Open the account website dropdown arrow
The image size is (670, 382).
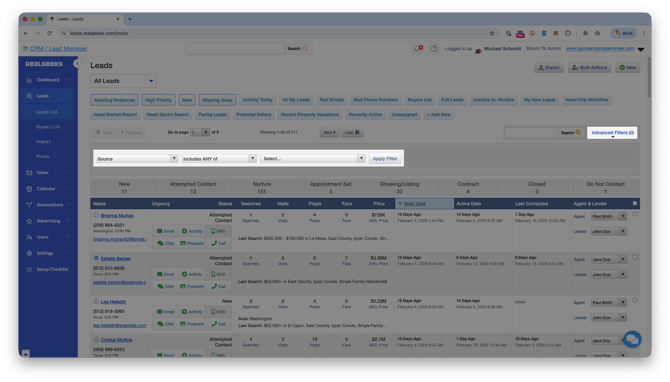[x=641, y=50]
